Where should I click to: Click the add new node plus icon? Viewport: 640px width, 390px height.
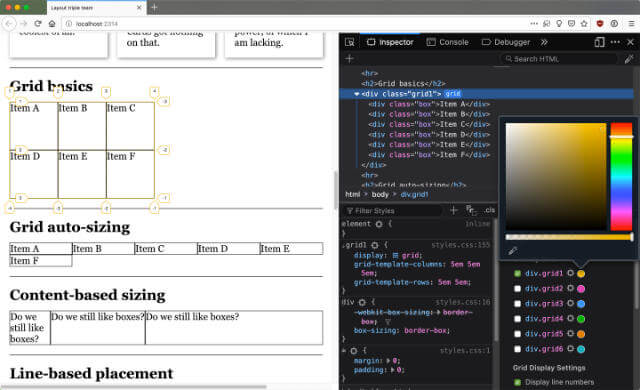point(349,59)
